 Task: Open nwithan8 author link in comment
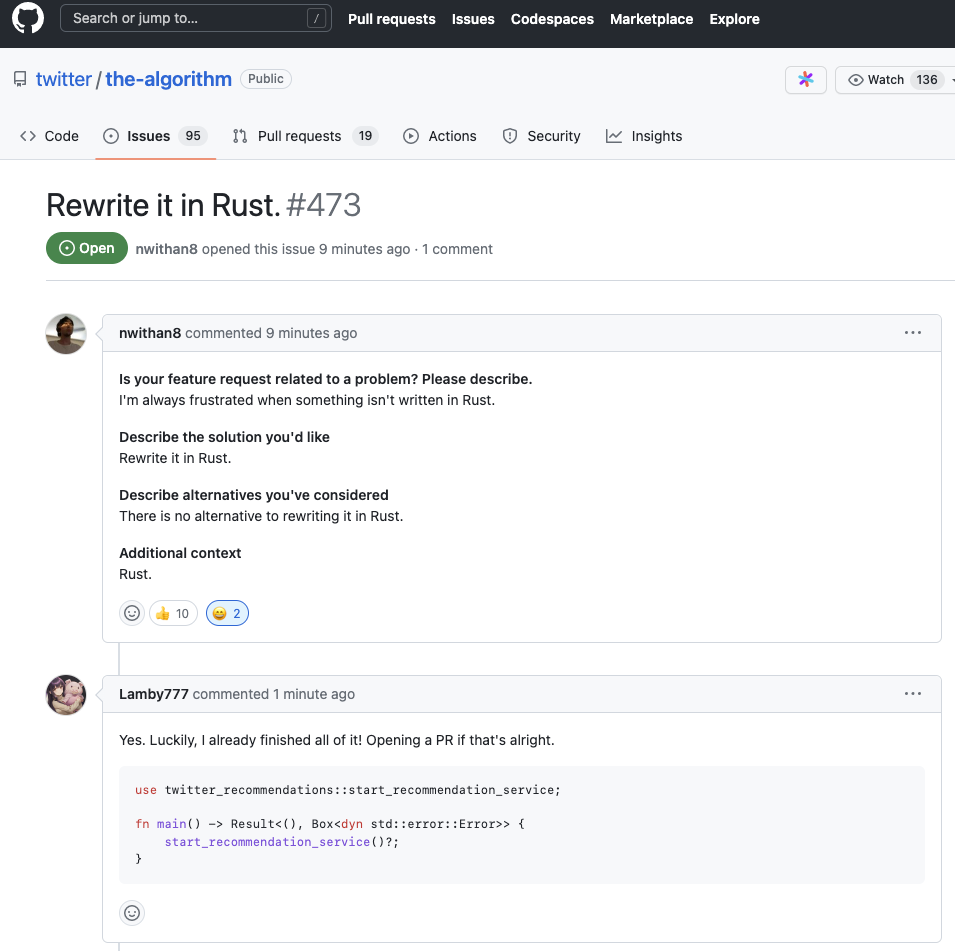(150, 333)
